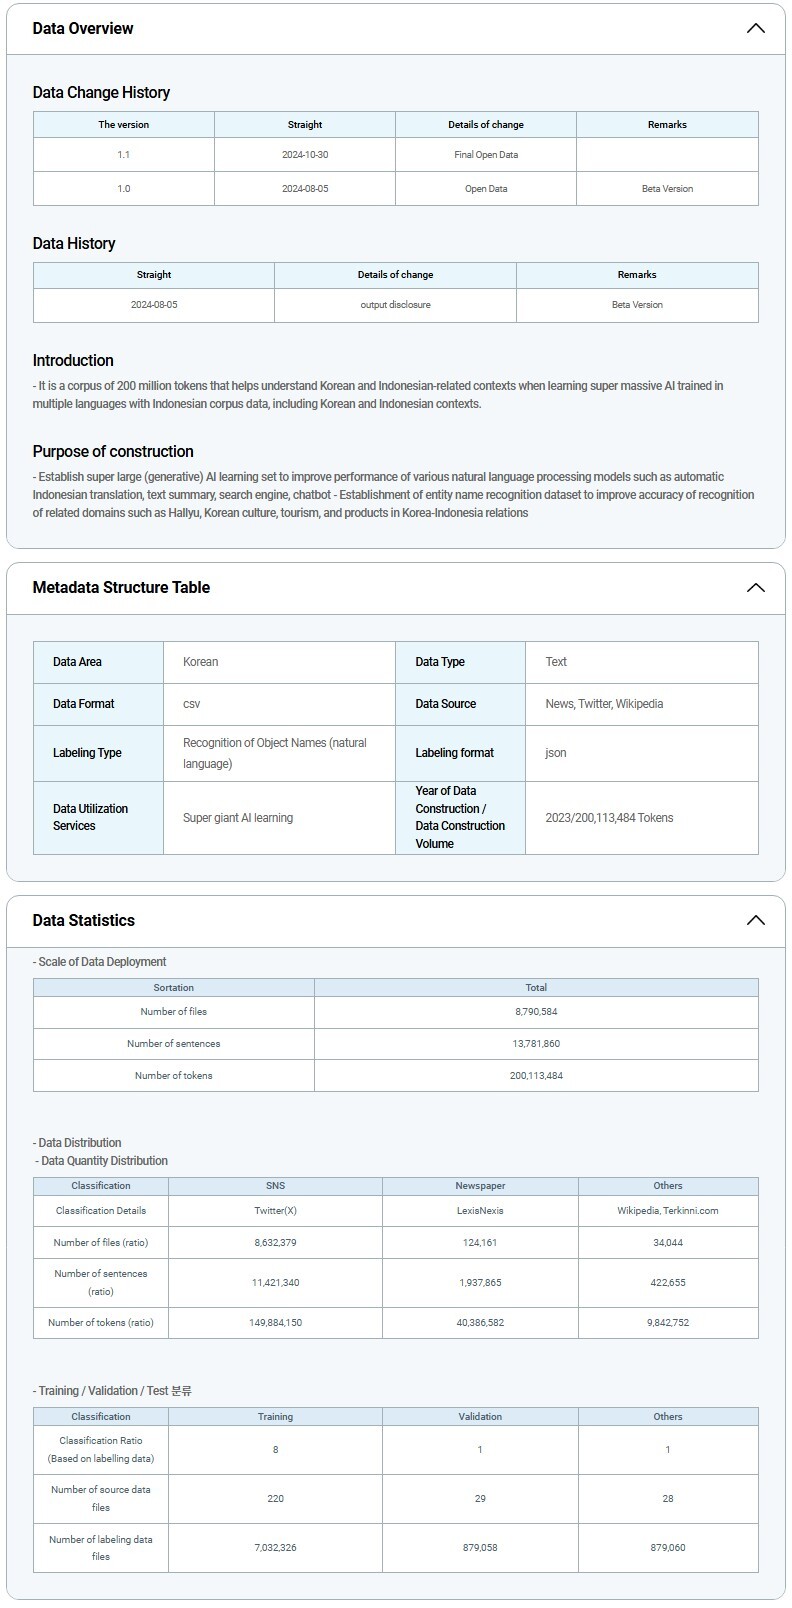Screen dimensions: 792x1608
Task: Click the LexisNexis classification detail cell
Action: [480, 1211]
